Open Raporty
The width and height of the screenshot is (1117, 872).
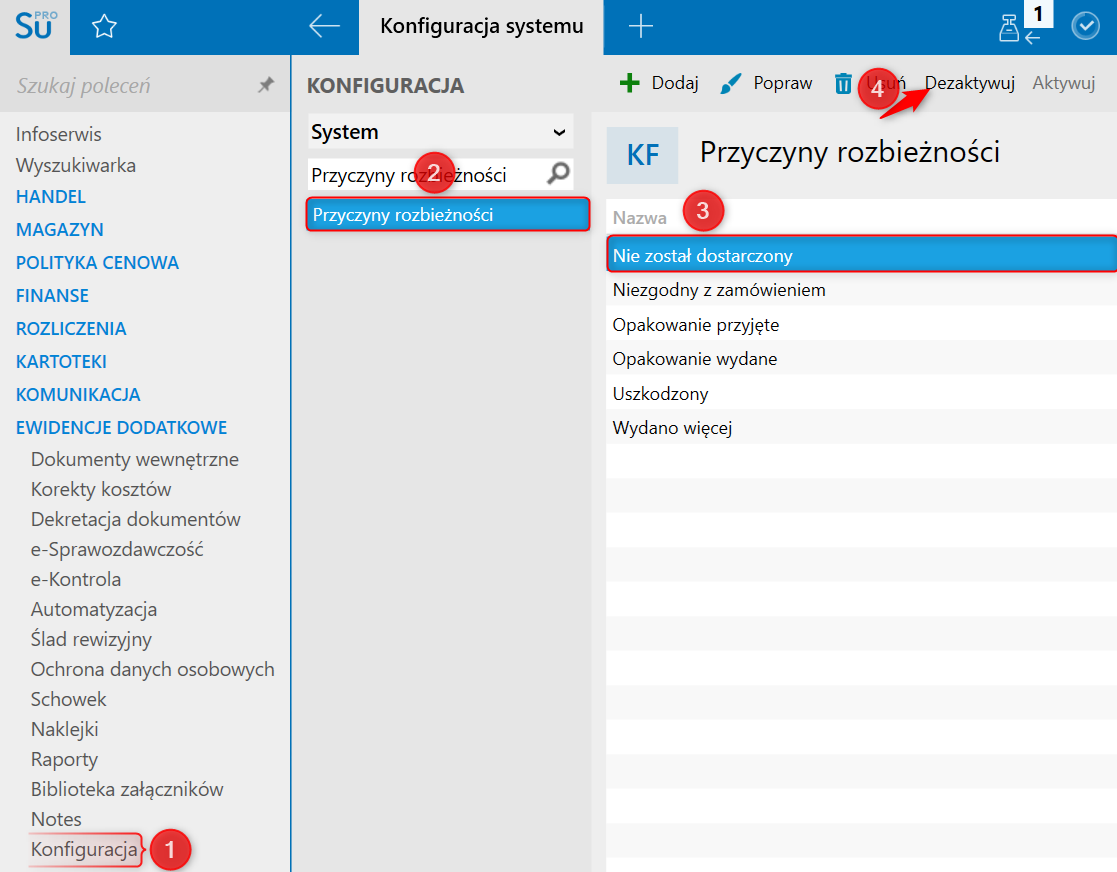pyautogui.click(x=64, y=760)
